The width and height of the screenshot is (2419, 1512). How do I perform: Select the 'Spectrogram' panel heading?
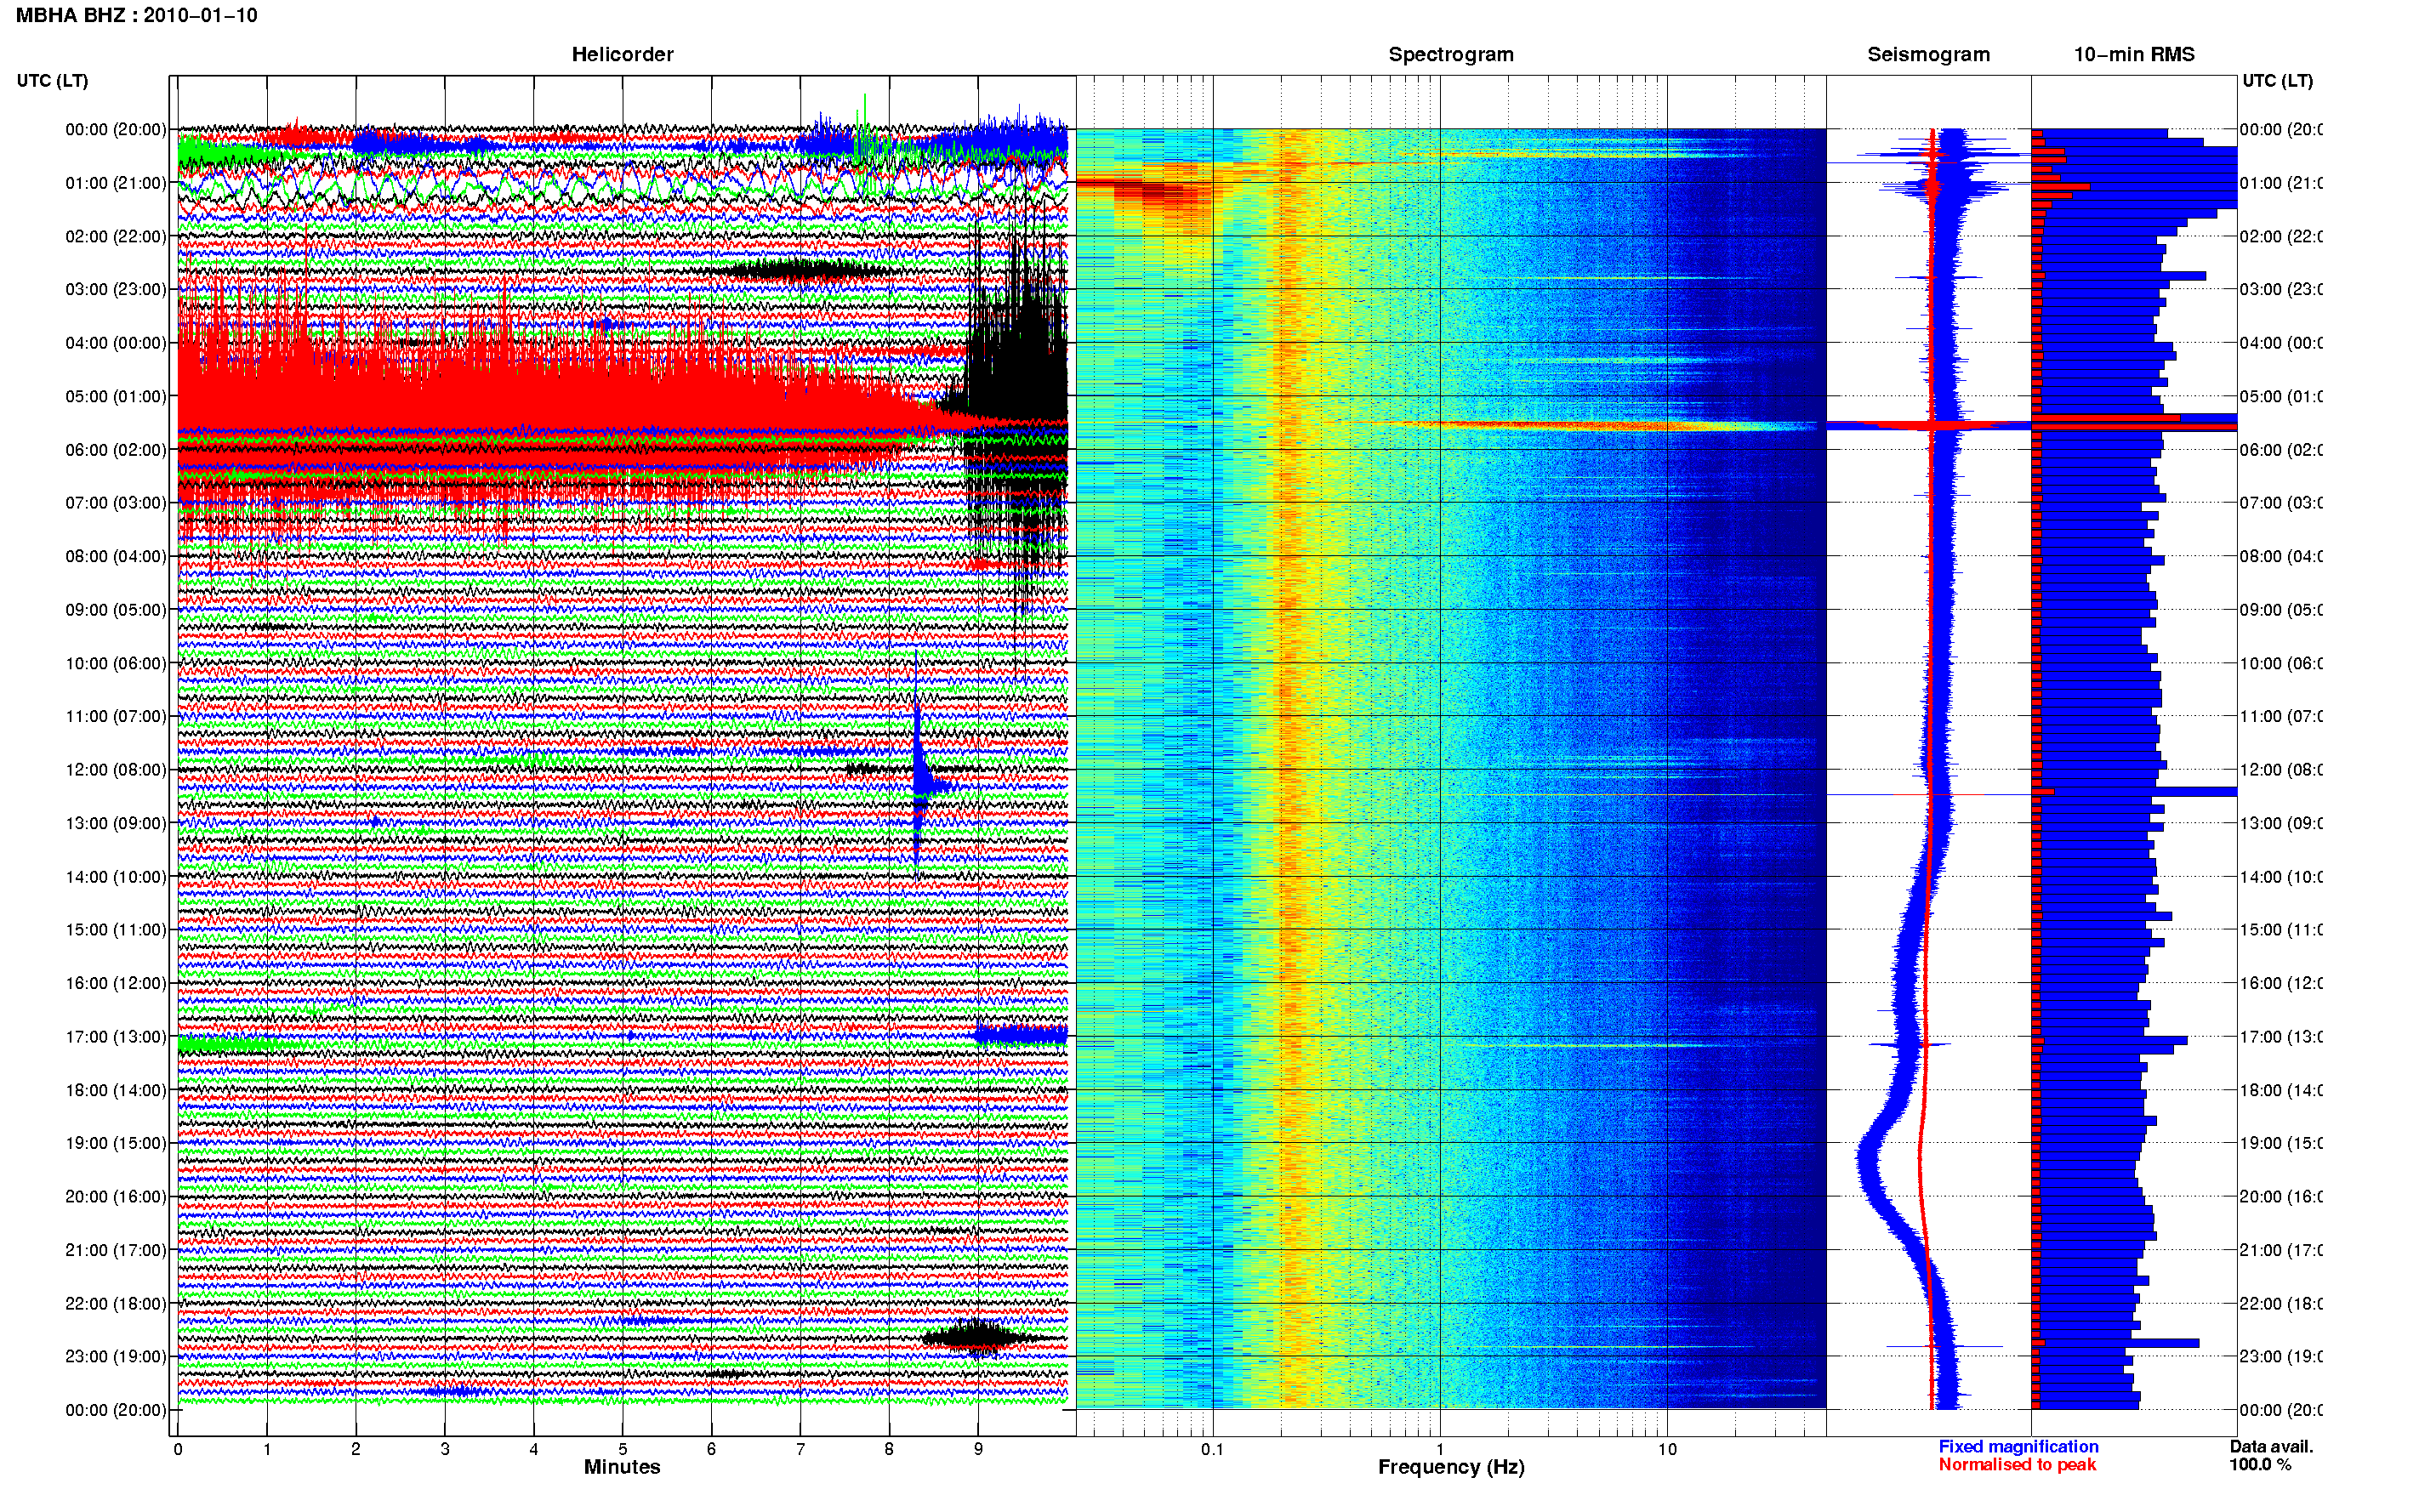(x=1450, y=54)
